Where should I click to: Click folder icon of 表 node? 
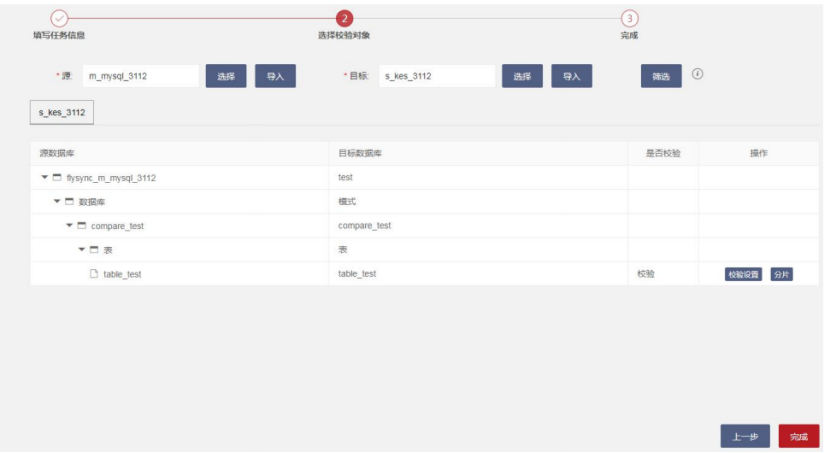94,250
